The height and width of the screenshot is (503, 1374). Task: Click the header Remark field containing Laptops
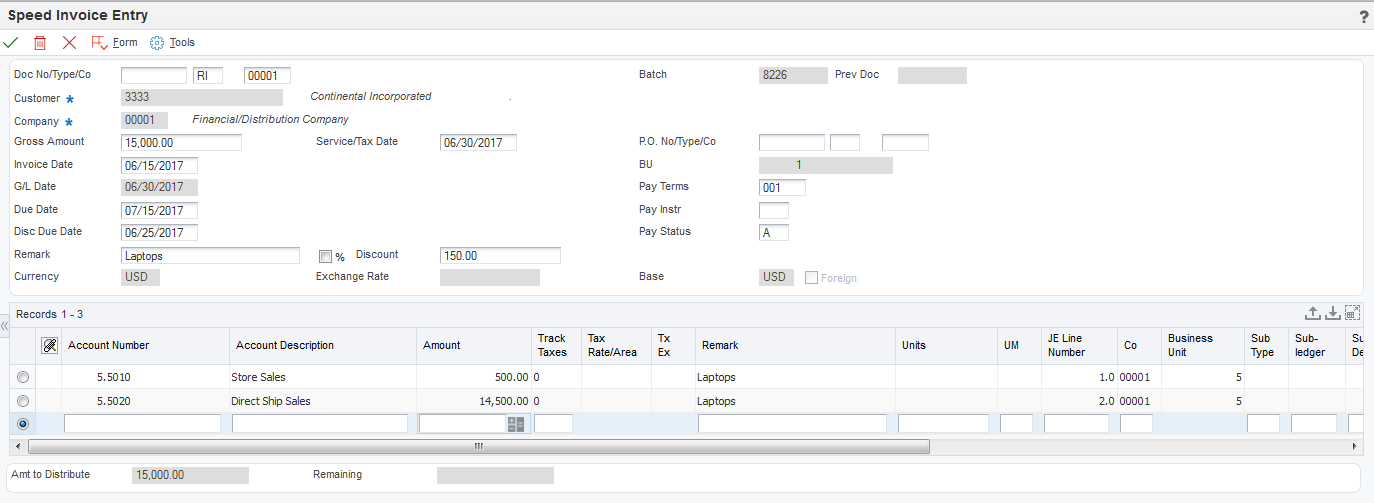tap(210, 255)
